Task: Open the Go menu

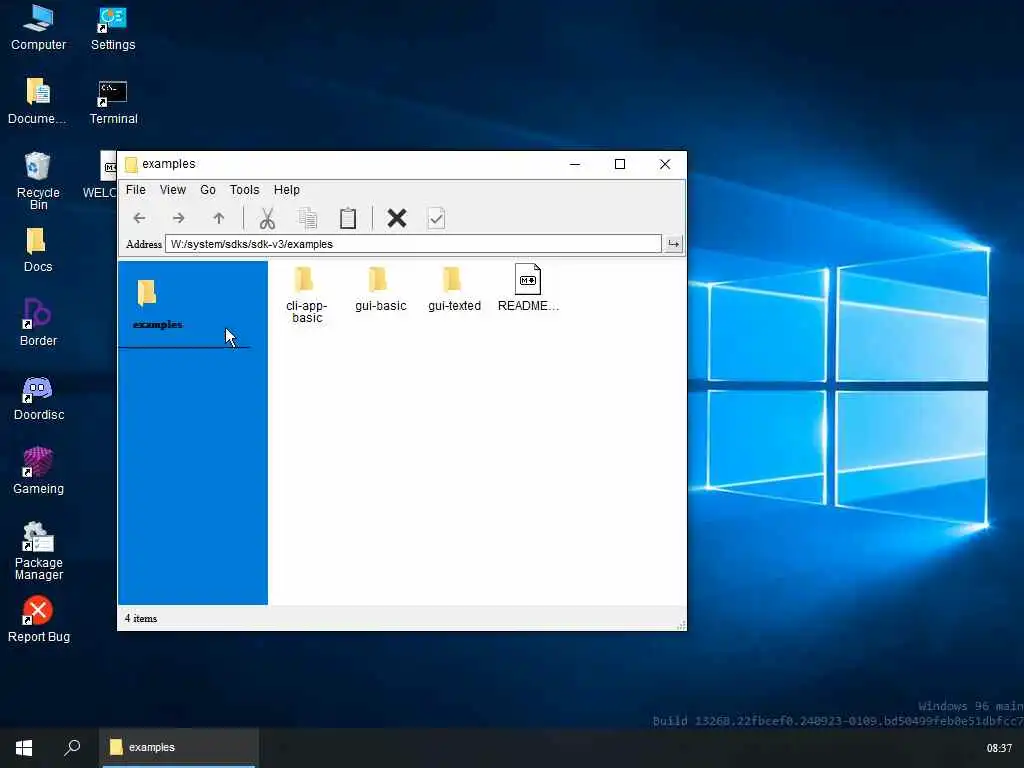Action: 208,190
